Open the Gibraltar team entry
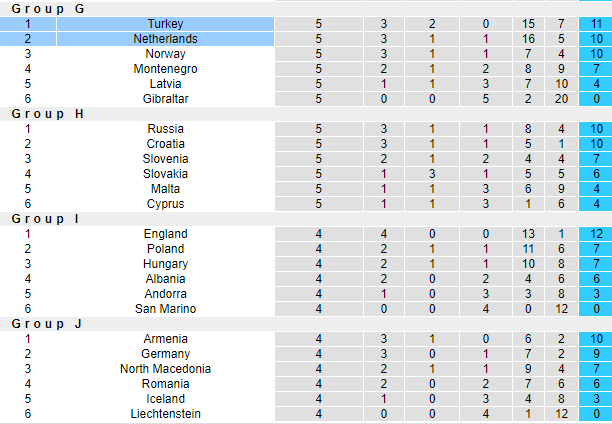Image resolution: width=612 pixels, height=424 pixels. coord(165,99)
